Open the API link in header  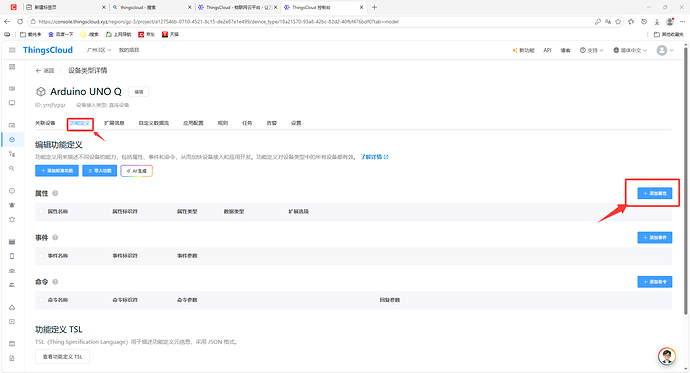pyautogui.click(x=547, y=50)
